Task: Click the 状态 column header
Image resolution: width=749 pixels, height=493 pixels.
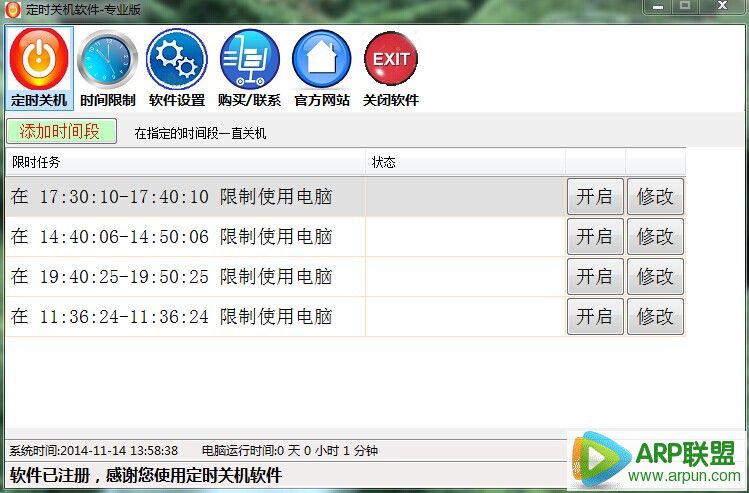Action: 466,162
